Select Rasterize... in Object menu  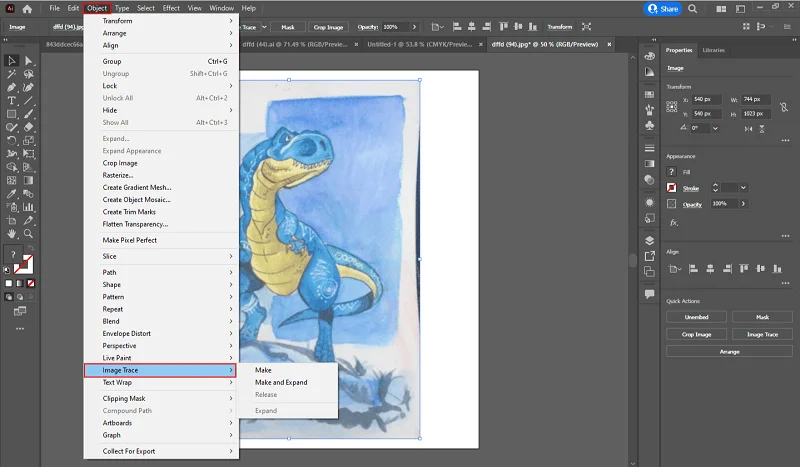118,175
